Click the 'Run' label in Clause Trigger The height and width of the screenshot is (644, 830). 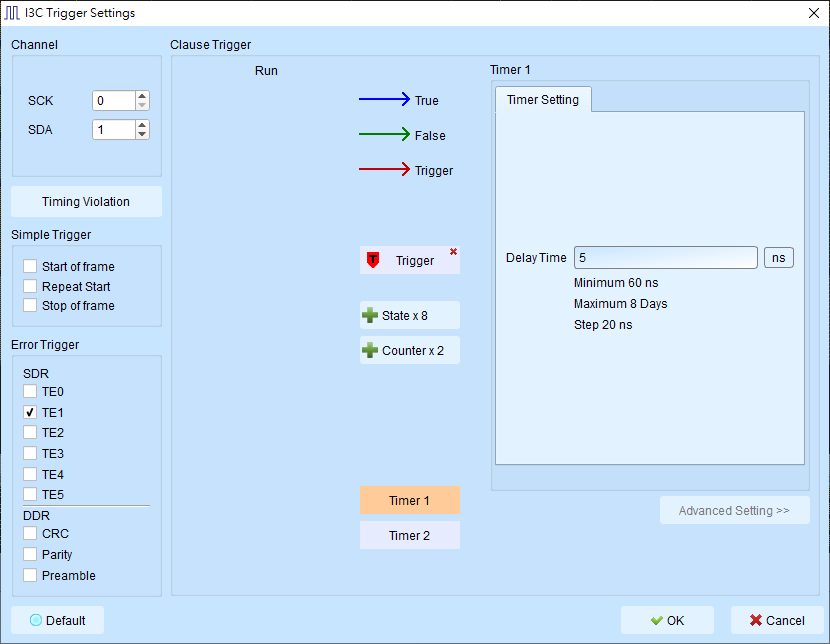pos(266,70)
